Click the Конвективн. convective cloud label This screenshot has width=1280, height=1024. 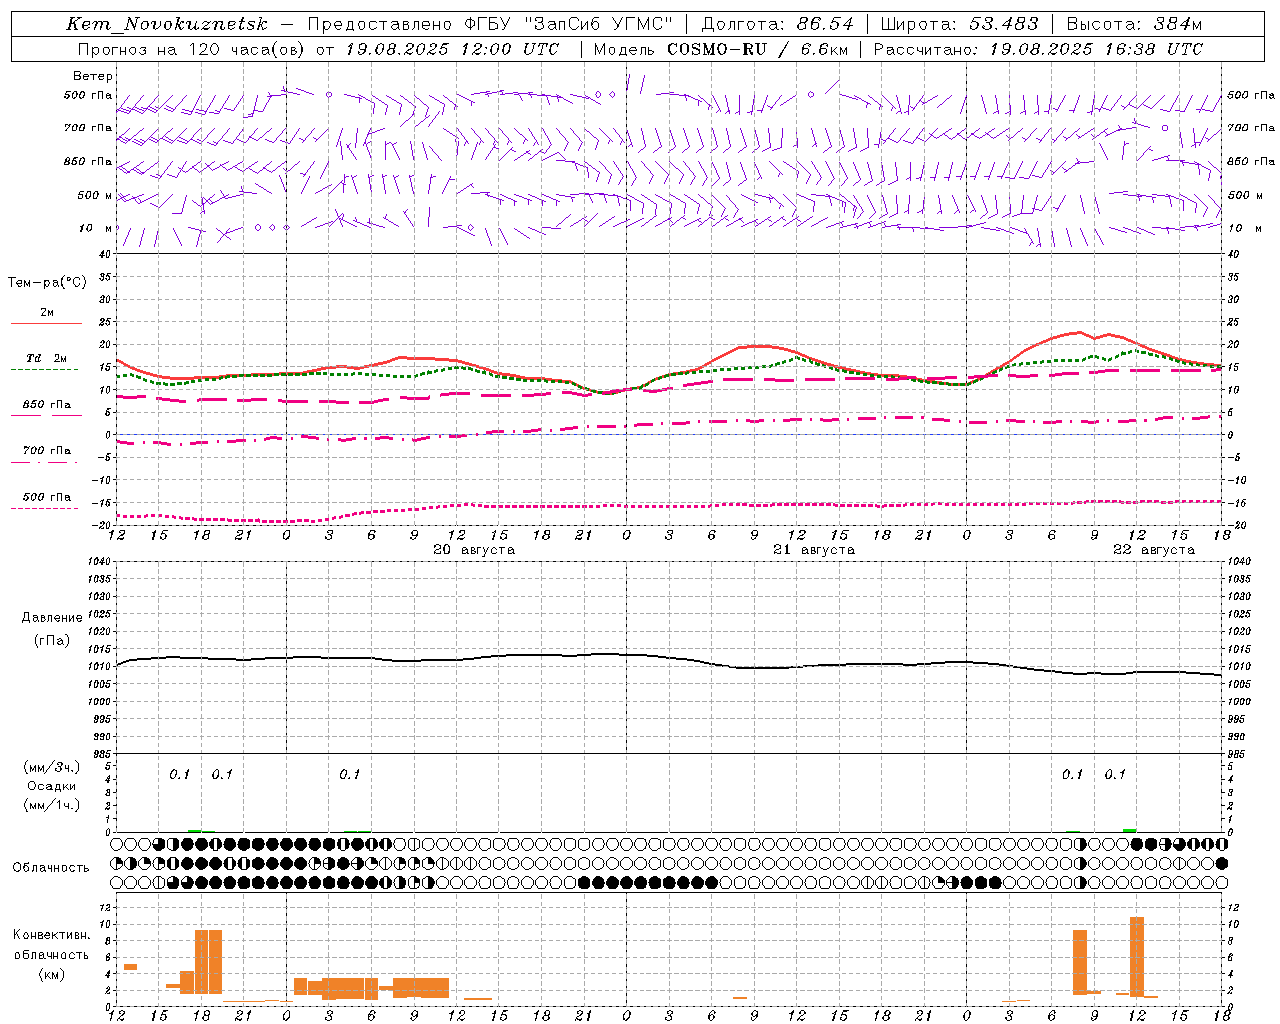[x=52, y=935]
